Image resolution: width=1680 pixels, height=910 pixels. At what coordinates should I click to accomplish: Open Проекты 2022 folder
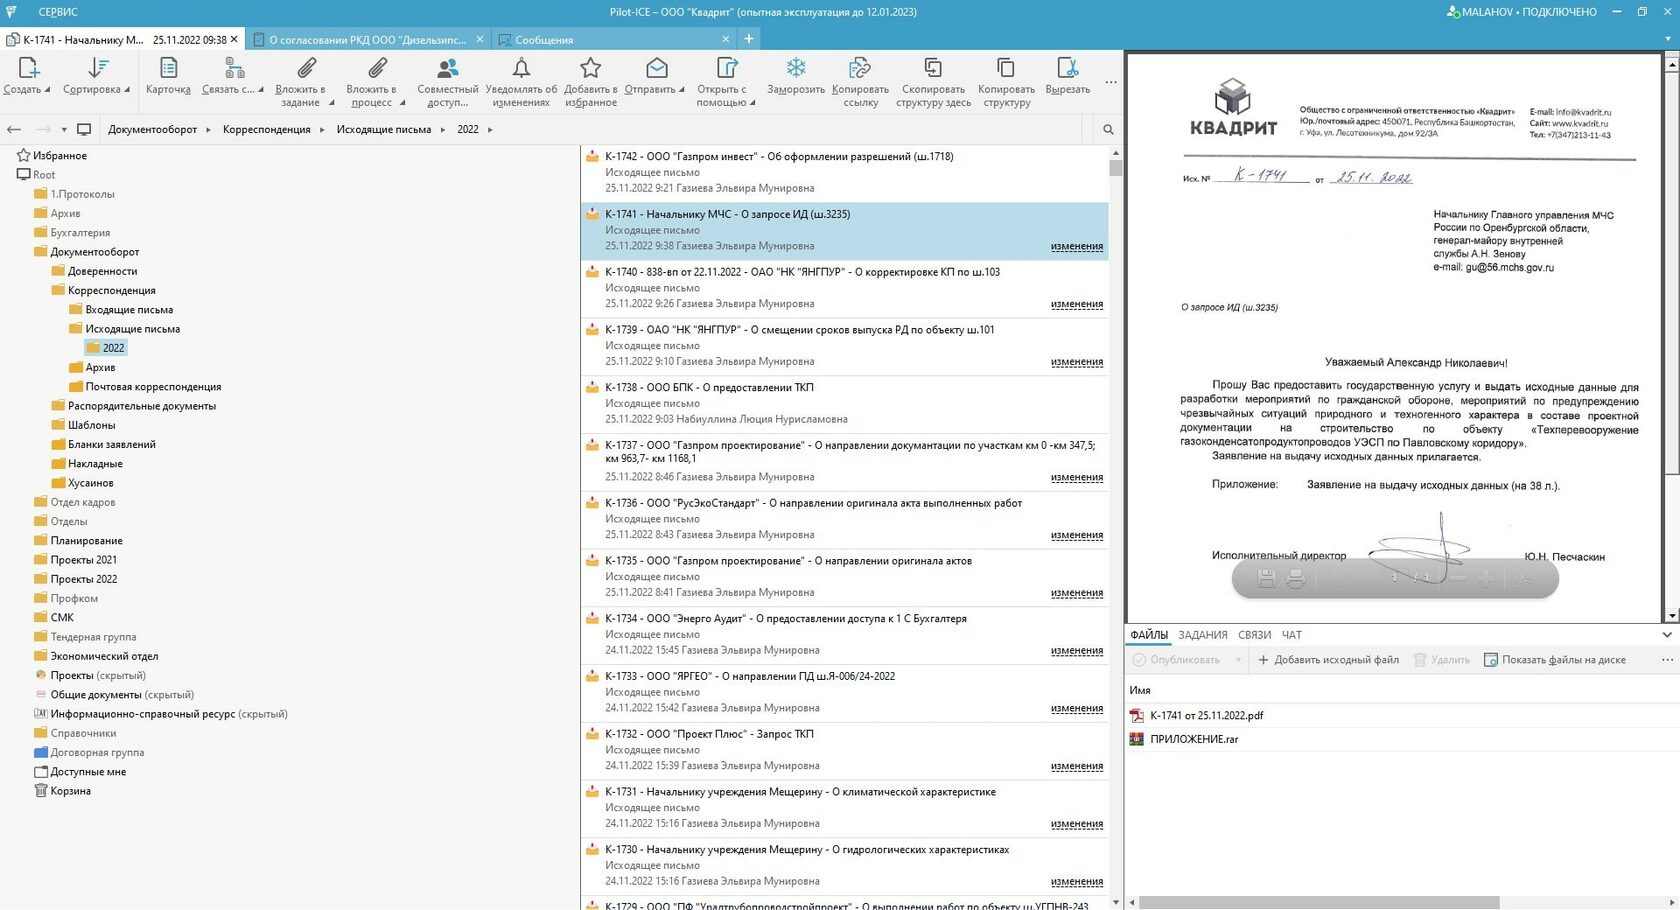[x=84, y=579]
